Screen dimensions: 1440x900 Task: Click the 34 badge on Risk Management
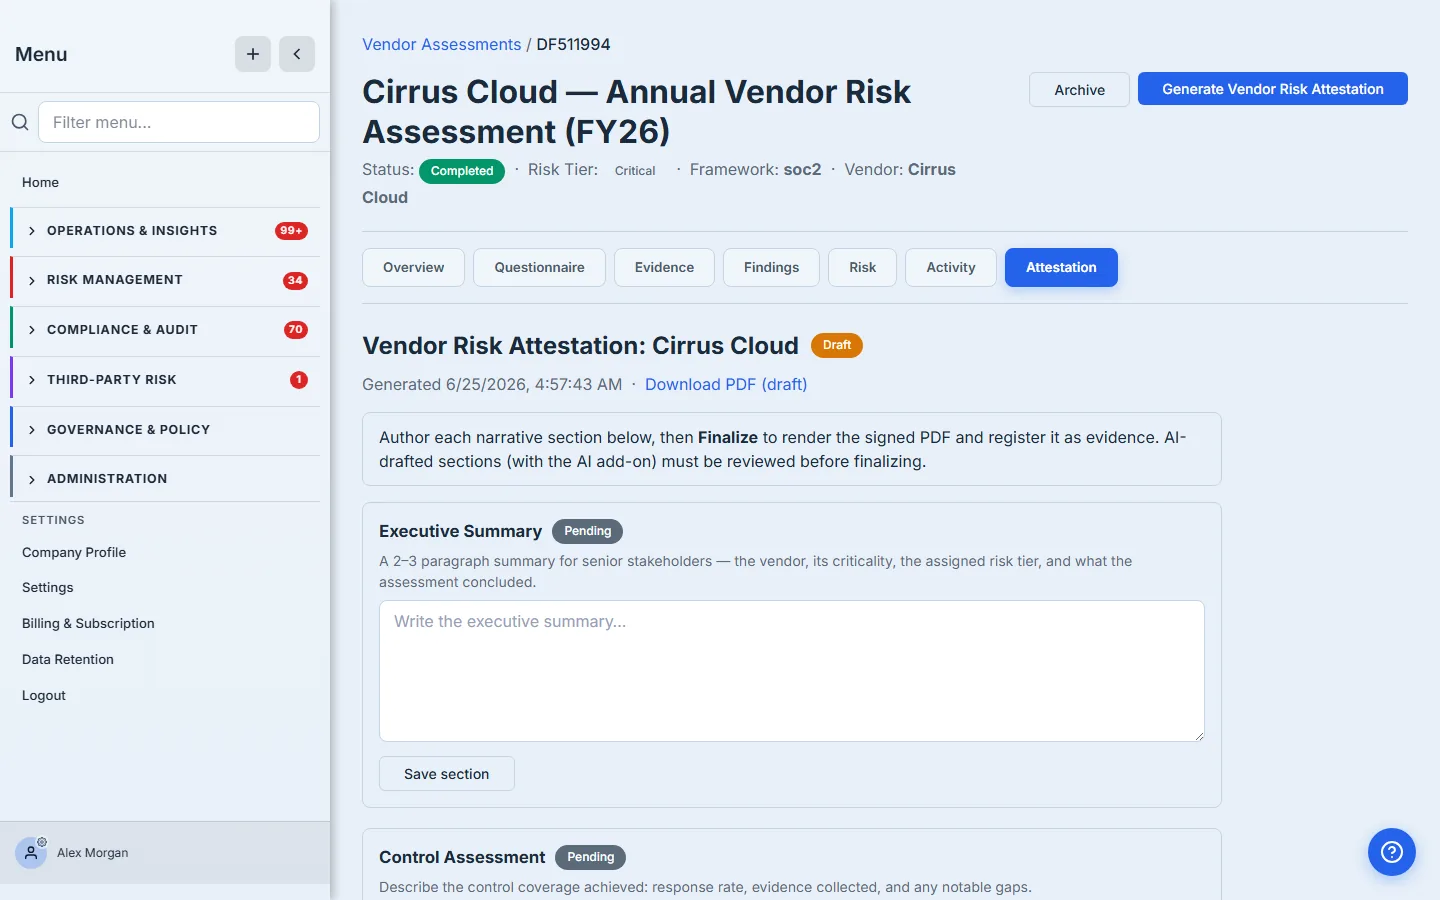click(x=295, y=281)
